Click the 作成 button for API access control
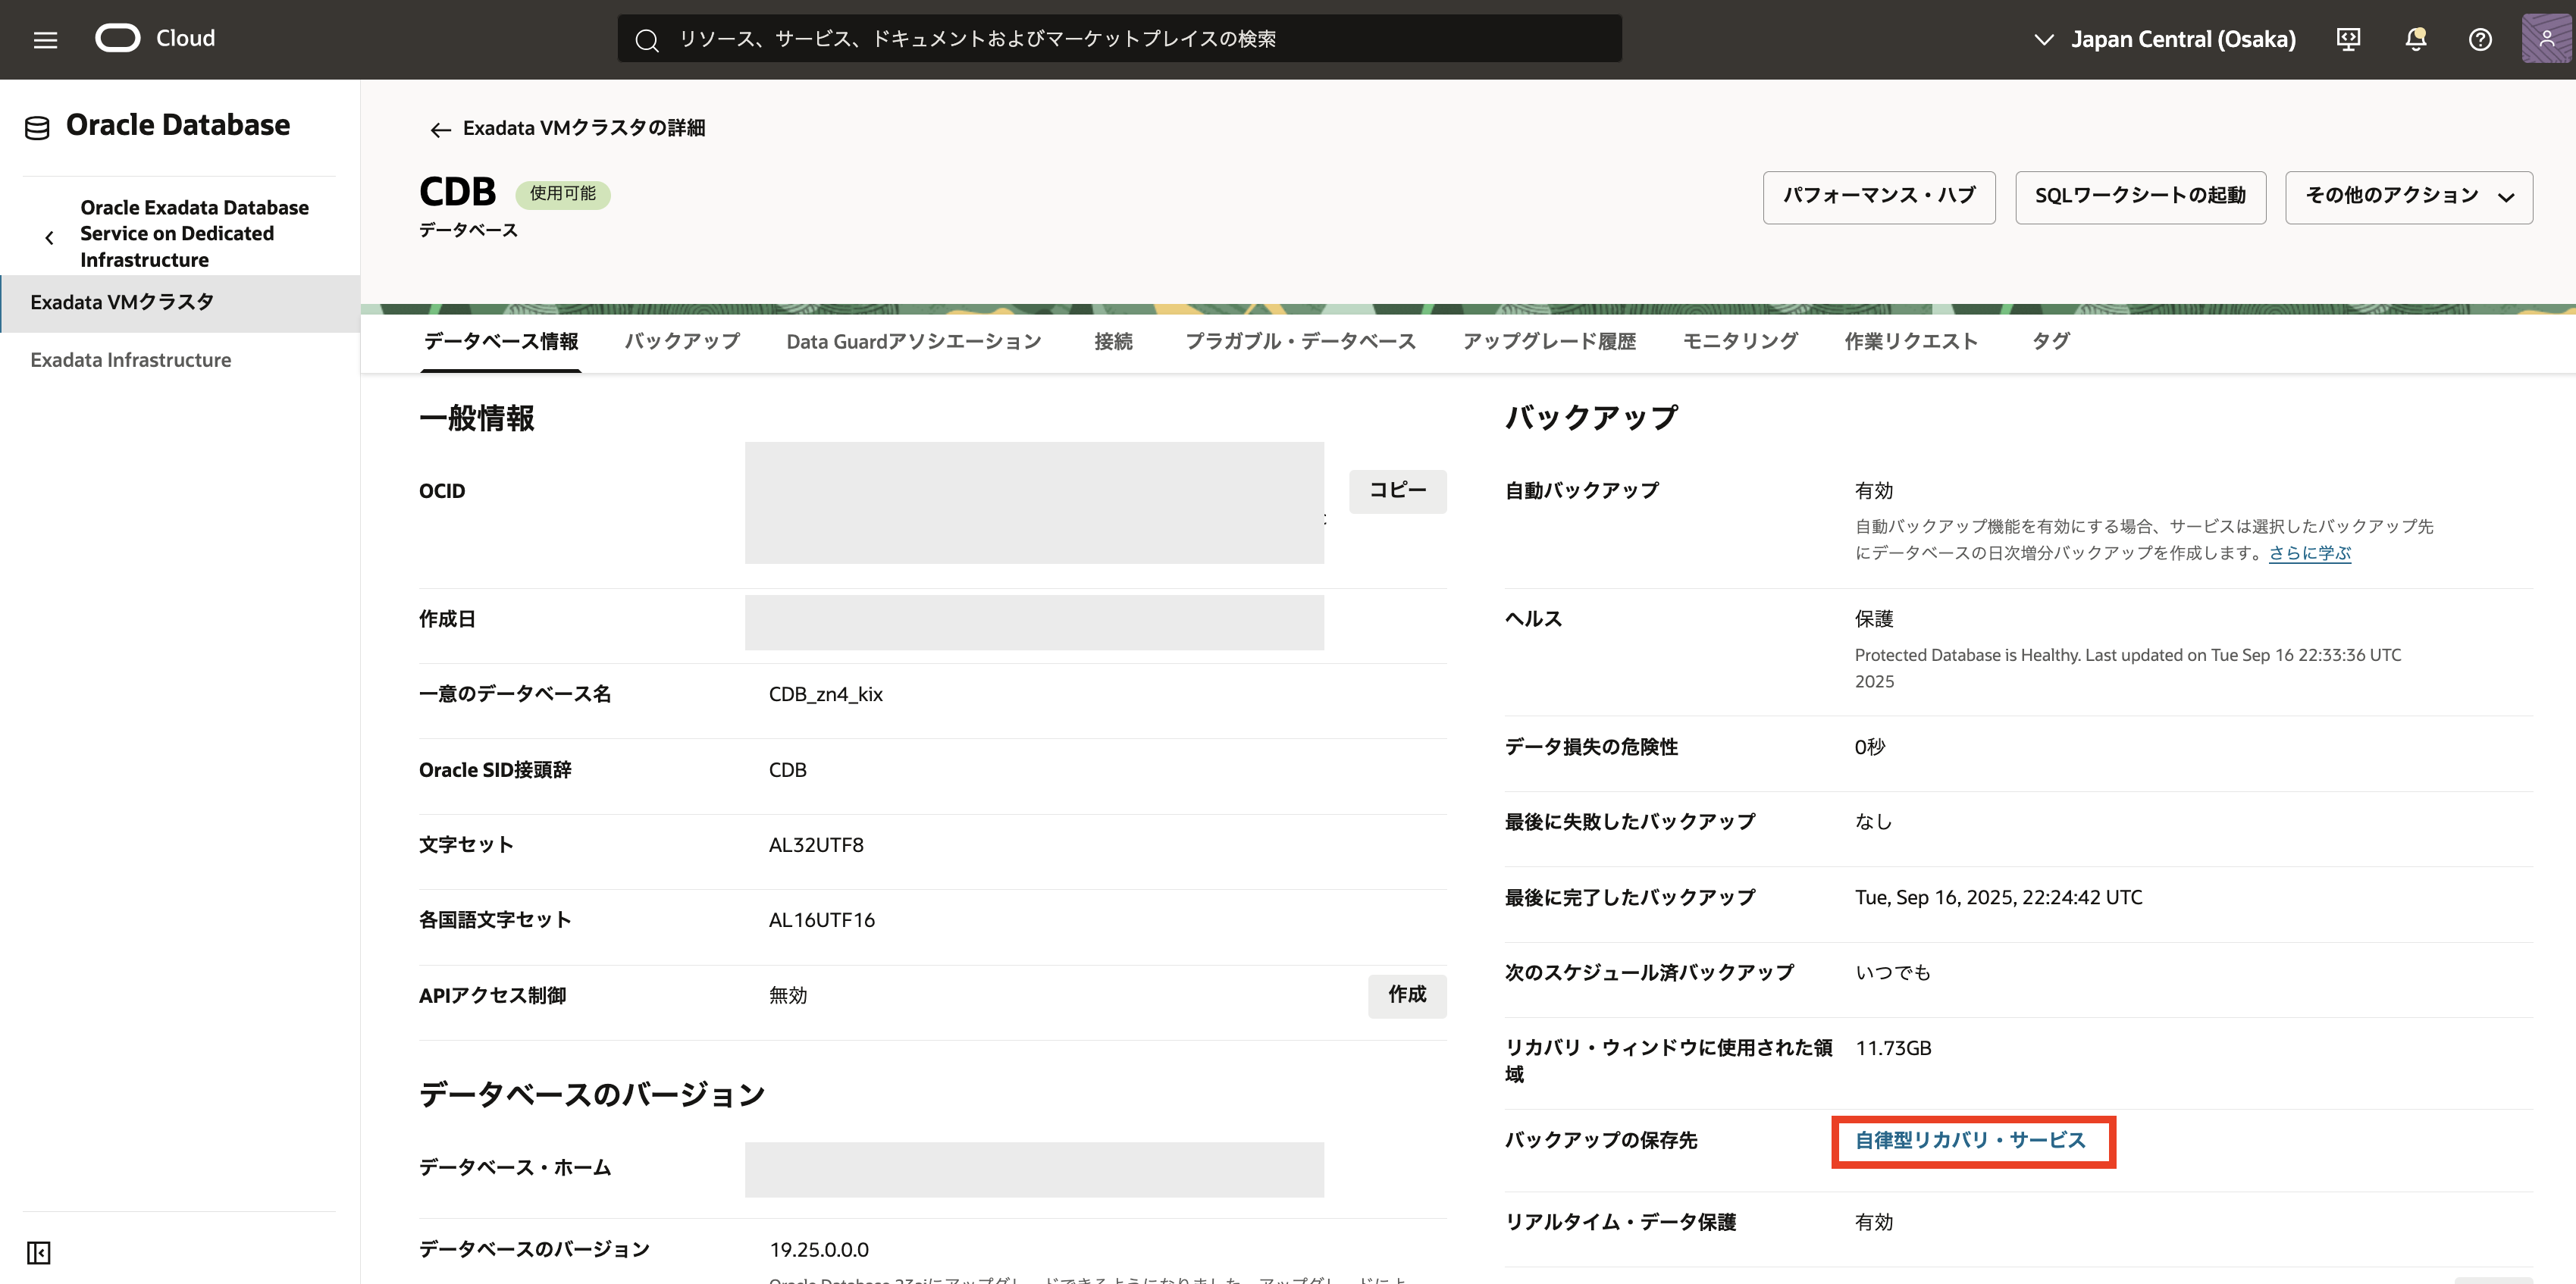The width and height of the screenshot is (2576, 1284). [1406, 994]
